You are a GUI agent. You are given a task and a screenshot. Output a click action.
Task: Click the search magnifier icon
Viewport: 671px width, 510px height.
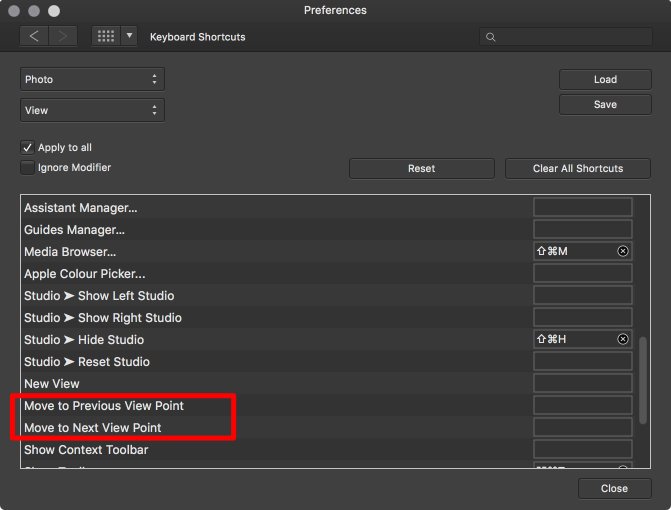coord(491,37)
